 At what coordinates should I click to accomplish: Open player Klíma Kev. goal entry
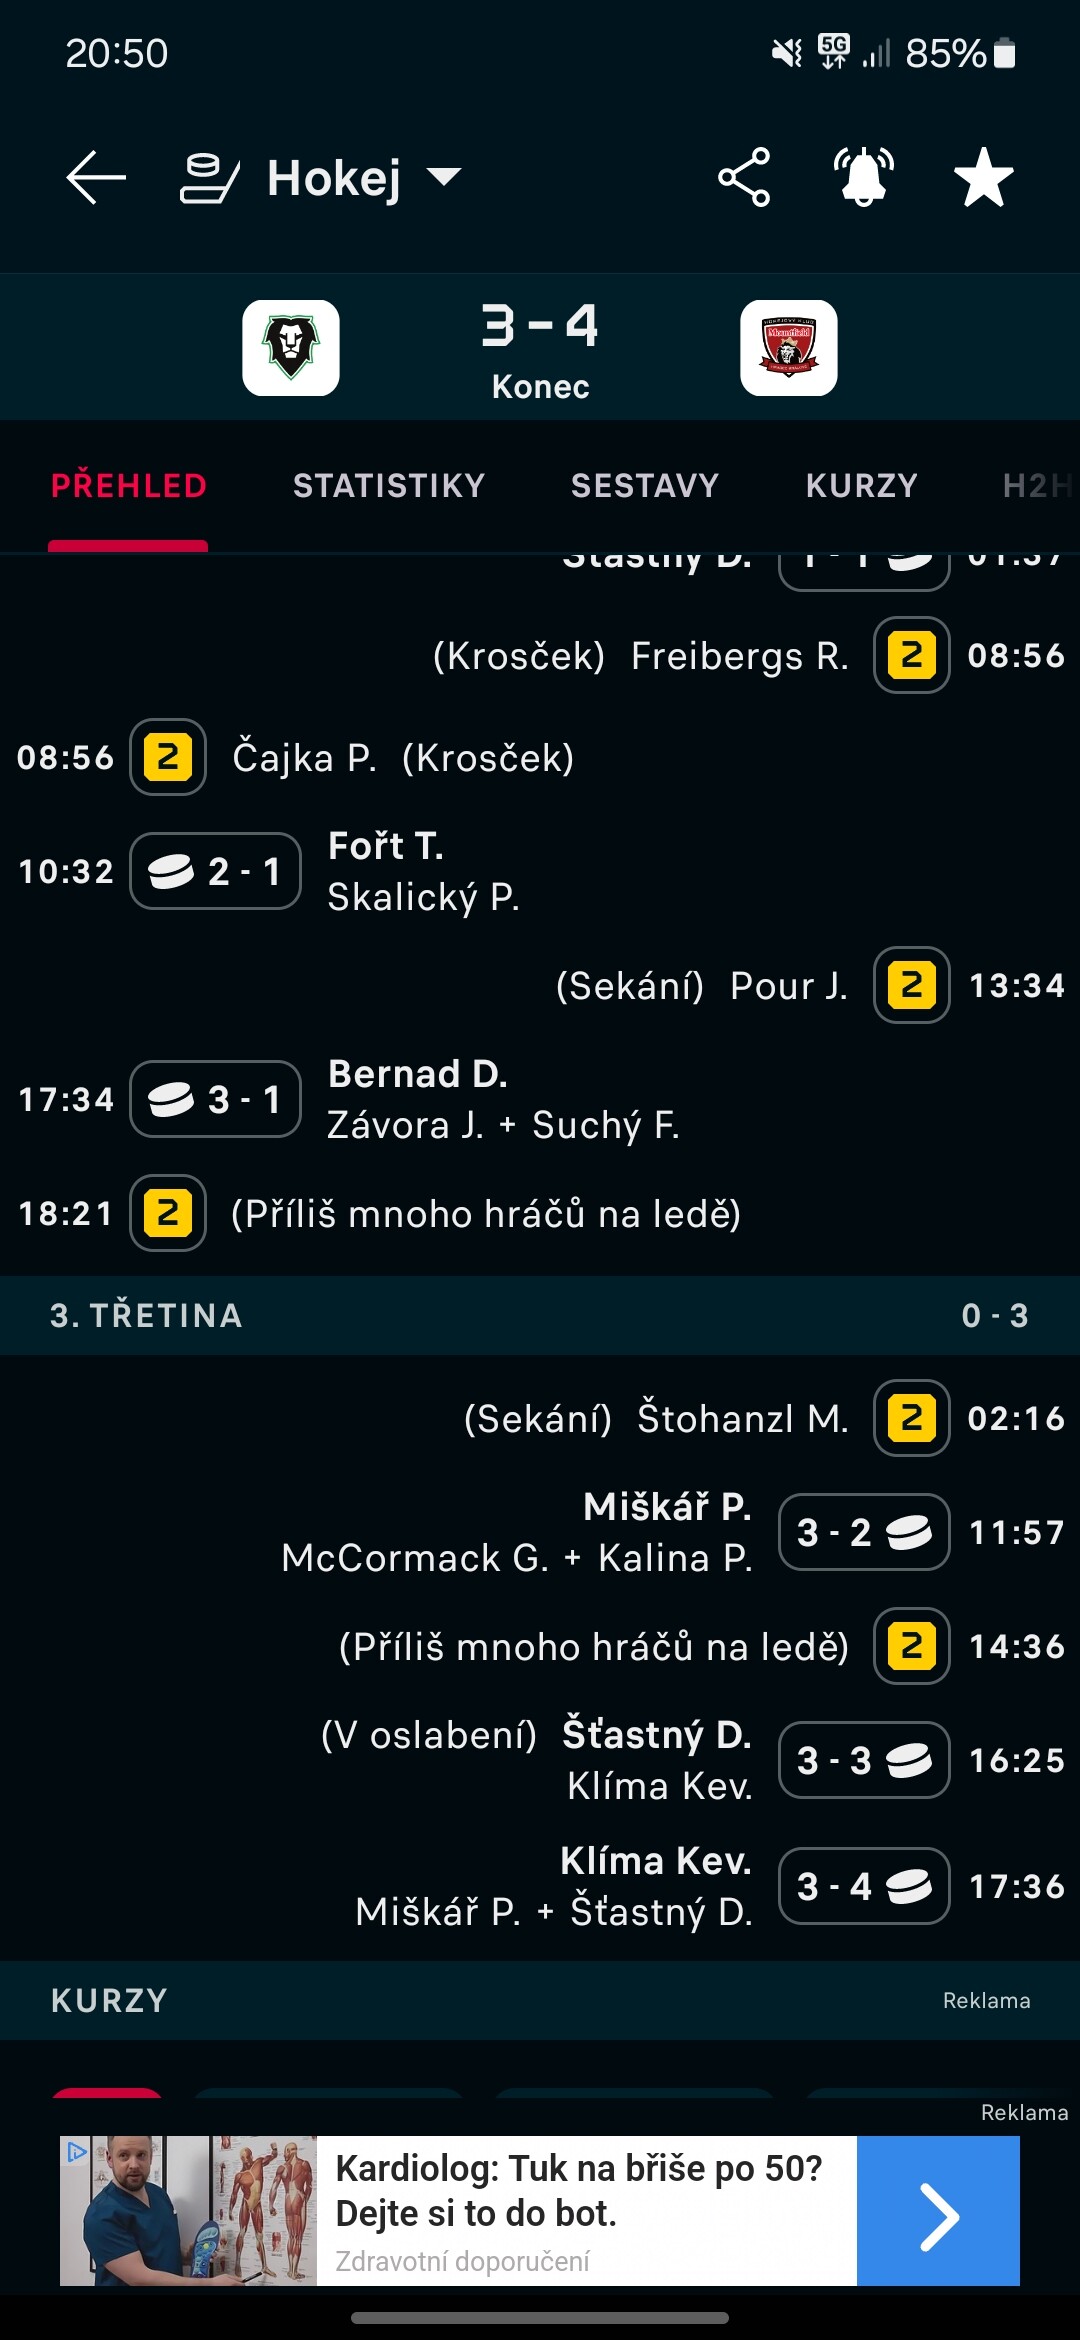(x=656, y=1861)
